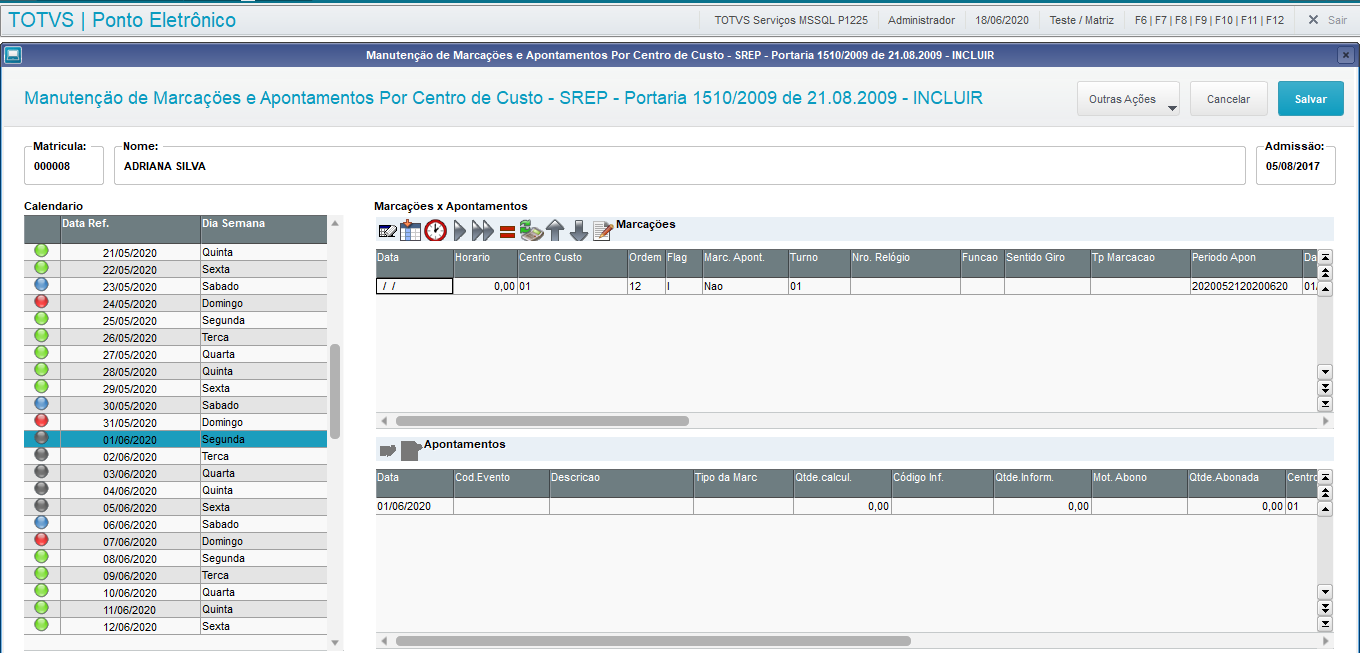The width and height of the screenshot is (1360, 653).
Task: Click the Ordem cell showing 12
Action: point(646,286)
